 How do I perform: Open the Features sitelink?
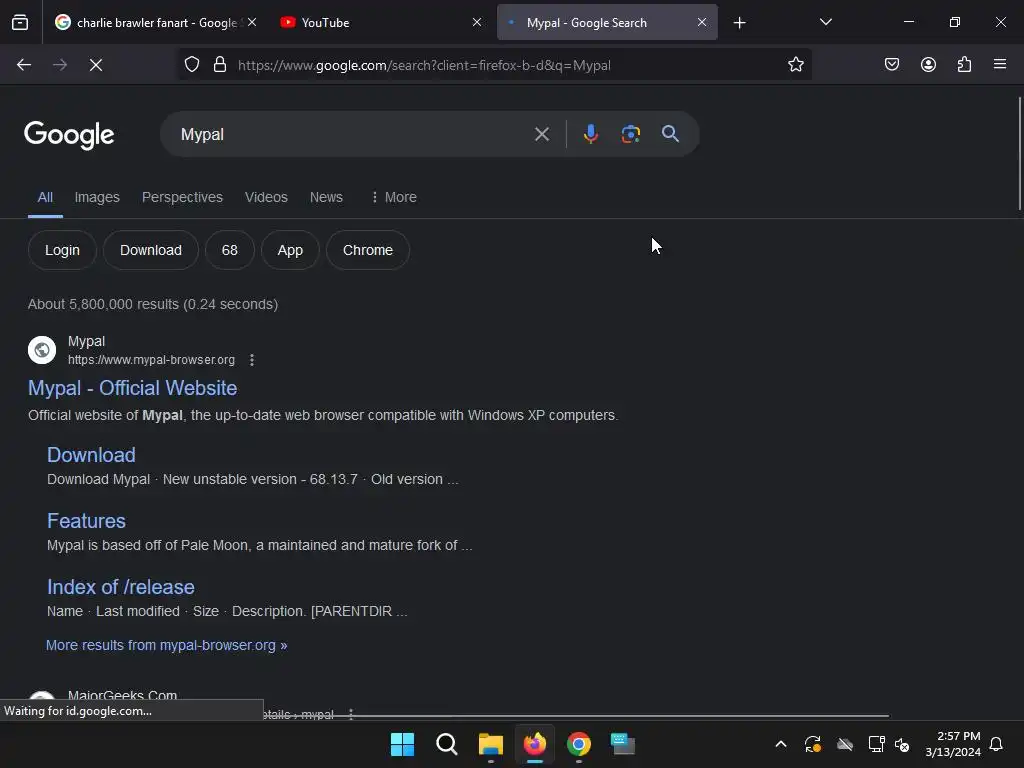click(86, 521)
